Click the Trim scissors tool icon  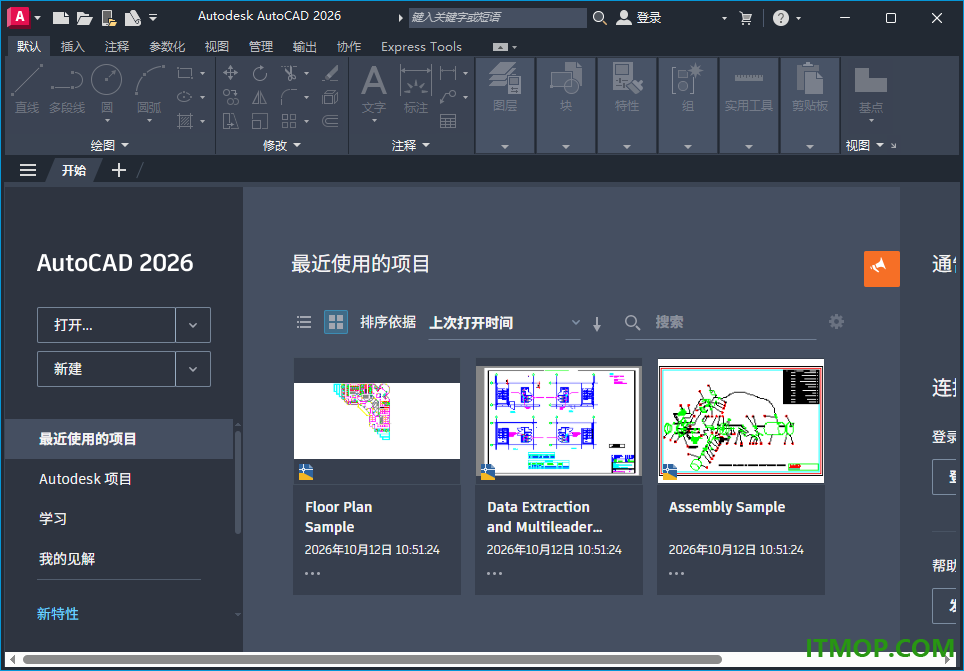point(289,73)
